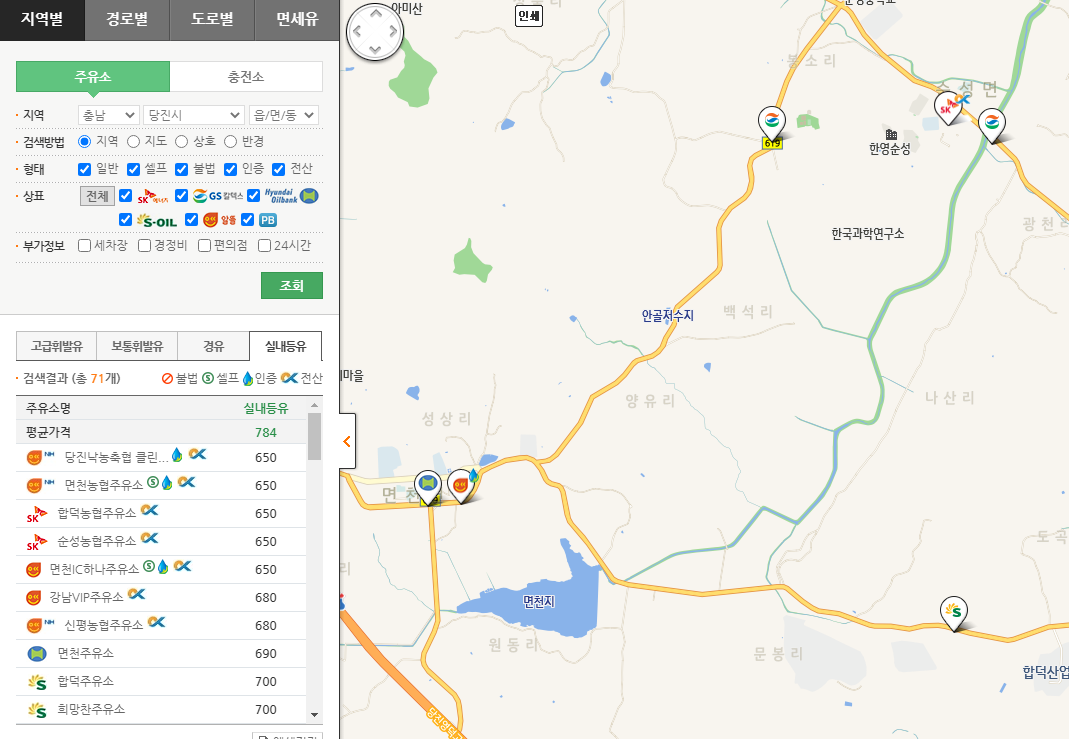This screenshot has height=739, width=1069.
Task: Pan the map down with the navigation arrow
Action: (375, 49)
